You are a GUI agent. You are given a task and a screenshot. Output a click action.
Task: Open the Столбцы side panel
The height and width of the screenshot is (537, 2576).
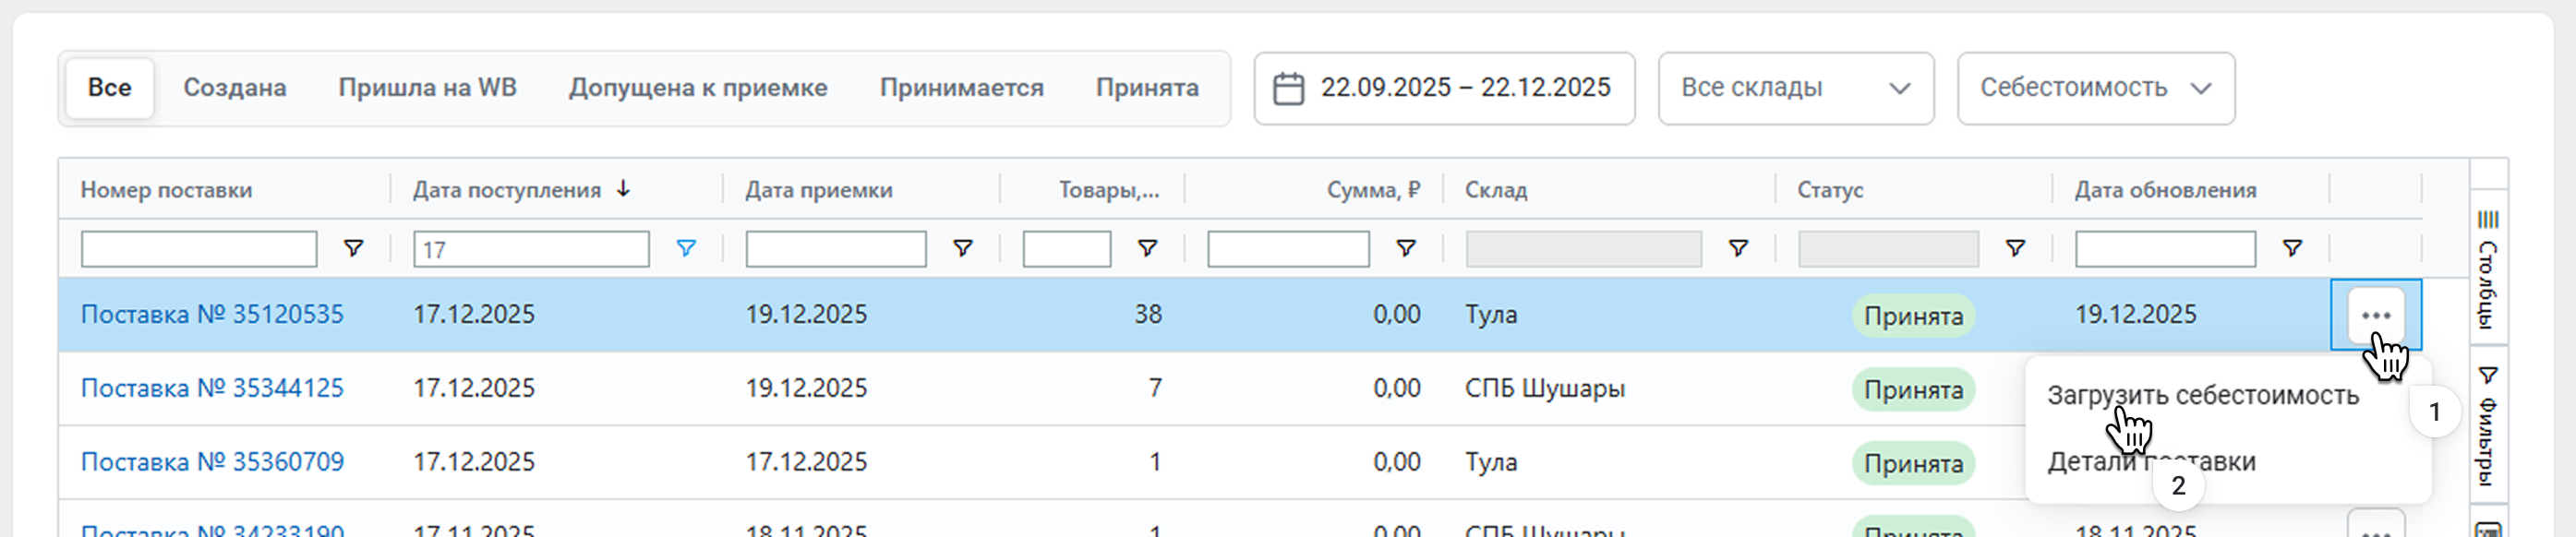point(2487,270)
